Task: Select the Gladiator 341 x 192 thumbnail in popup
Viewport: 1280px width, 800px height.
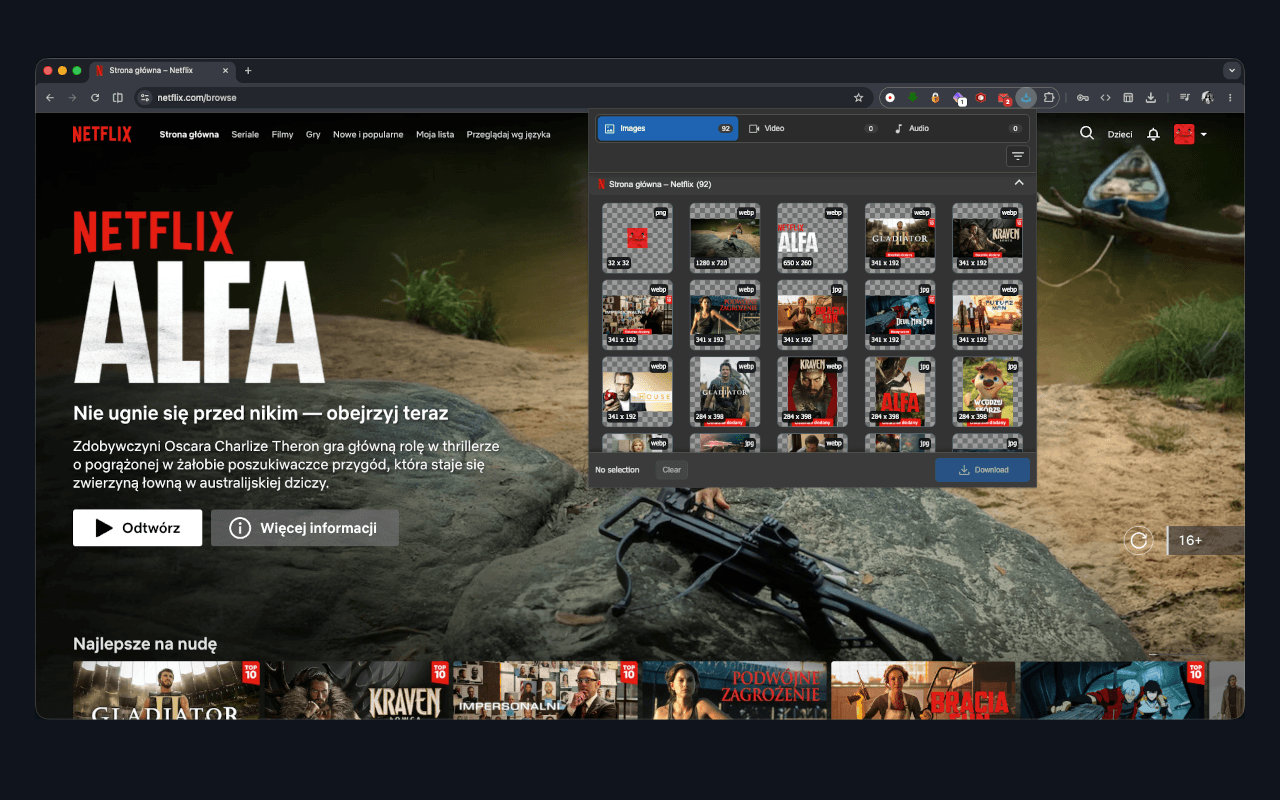Action: [x=900, y=238]
